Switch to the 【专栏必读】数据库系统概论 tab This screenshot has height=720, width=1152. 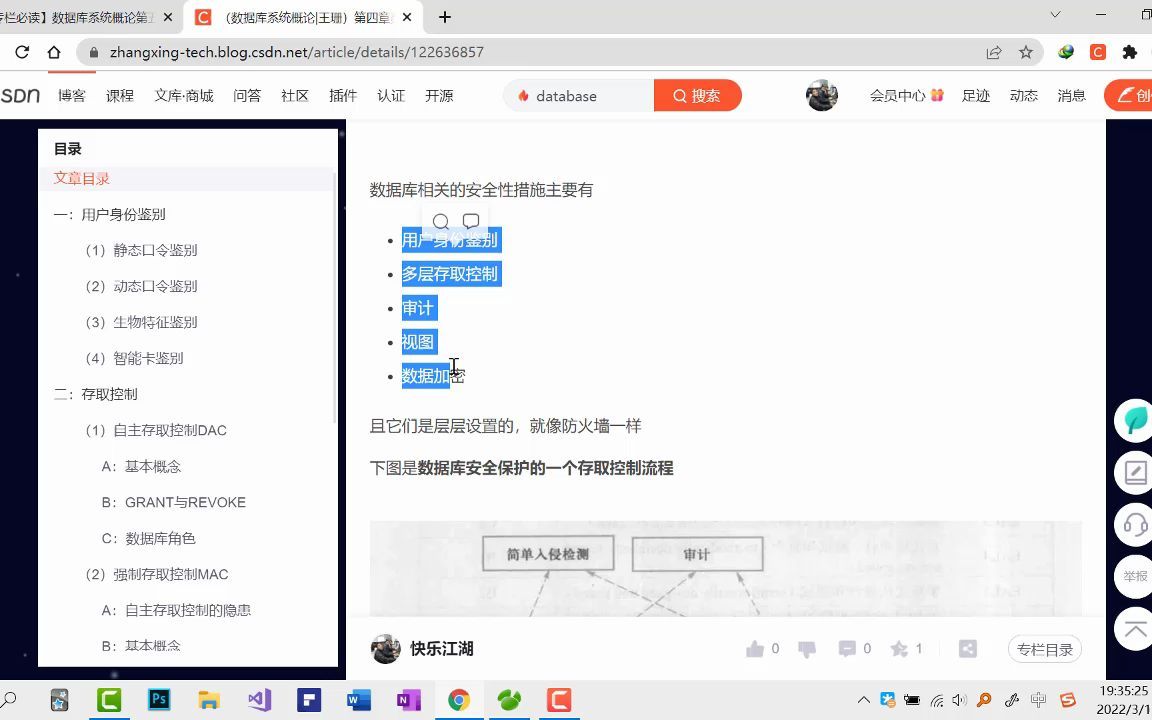click(80, 16)
